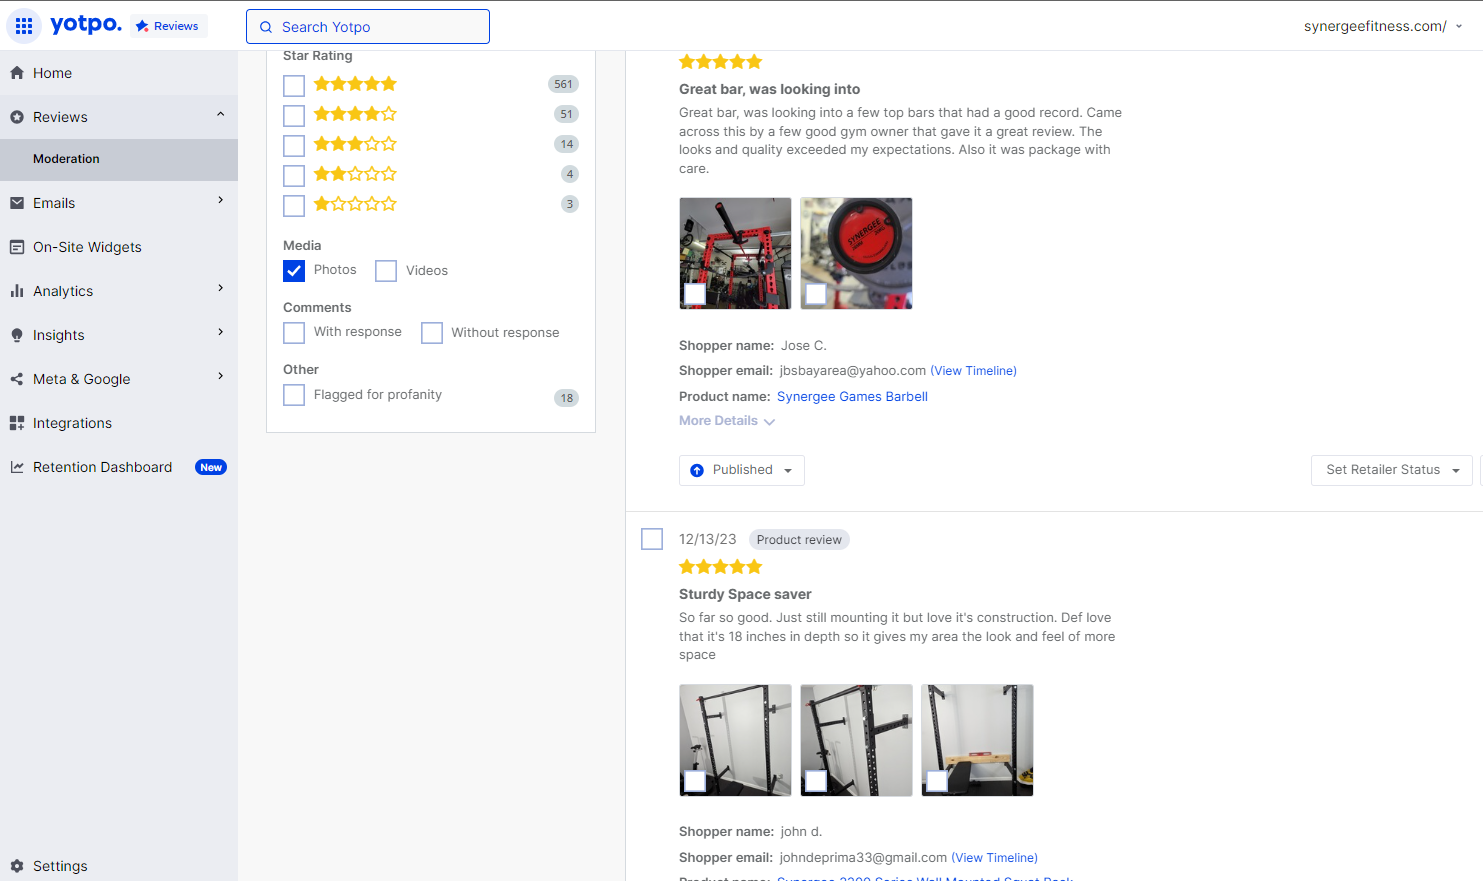Click the On-Site Widgets icon

click(x=17, y=247)
